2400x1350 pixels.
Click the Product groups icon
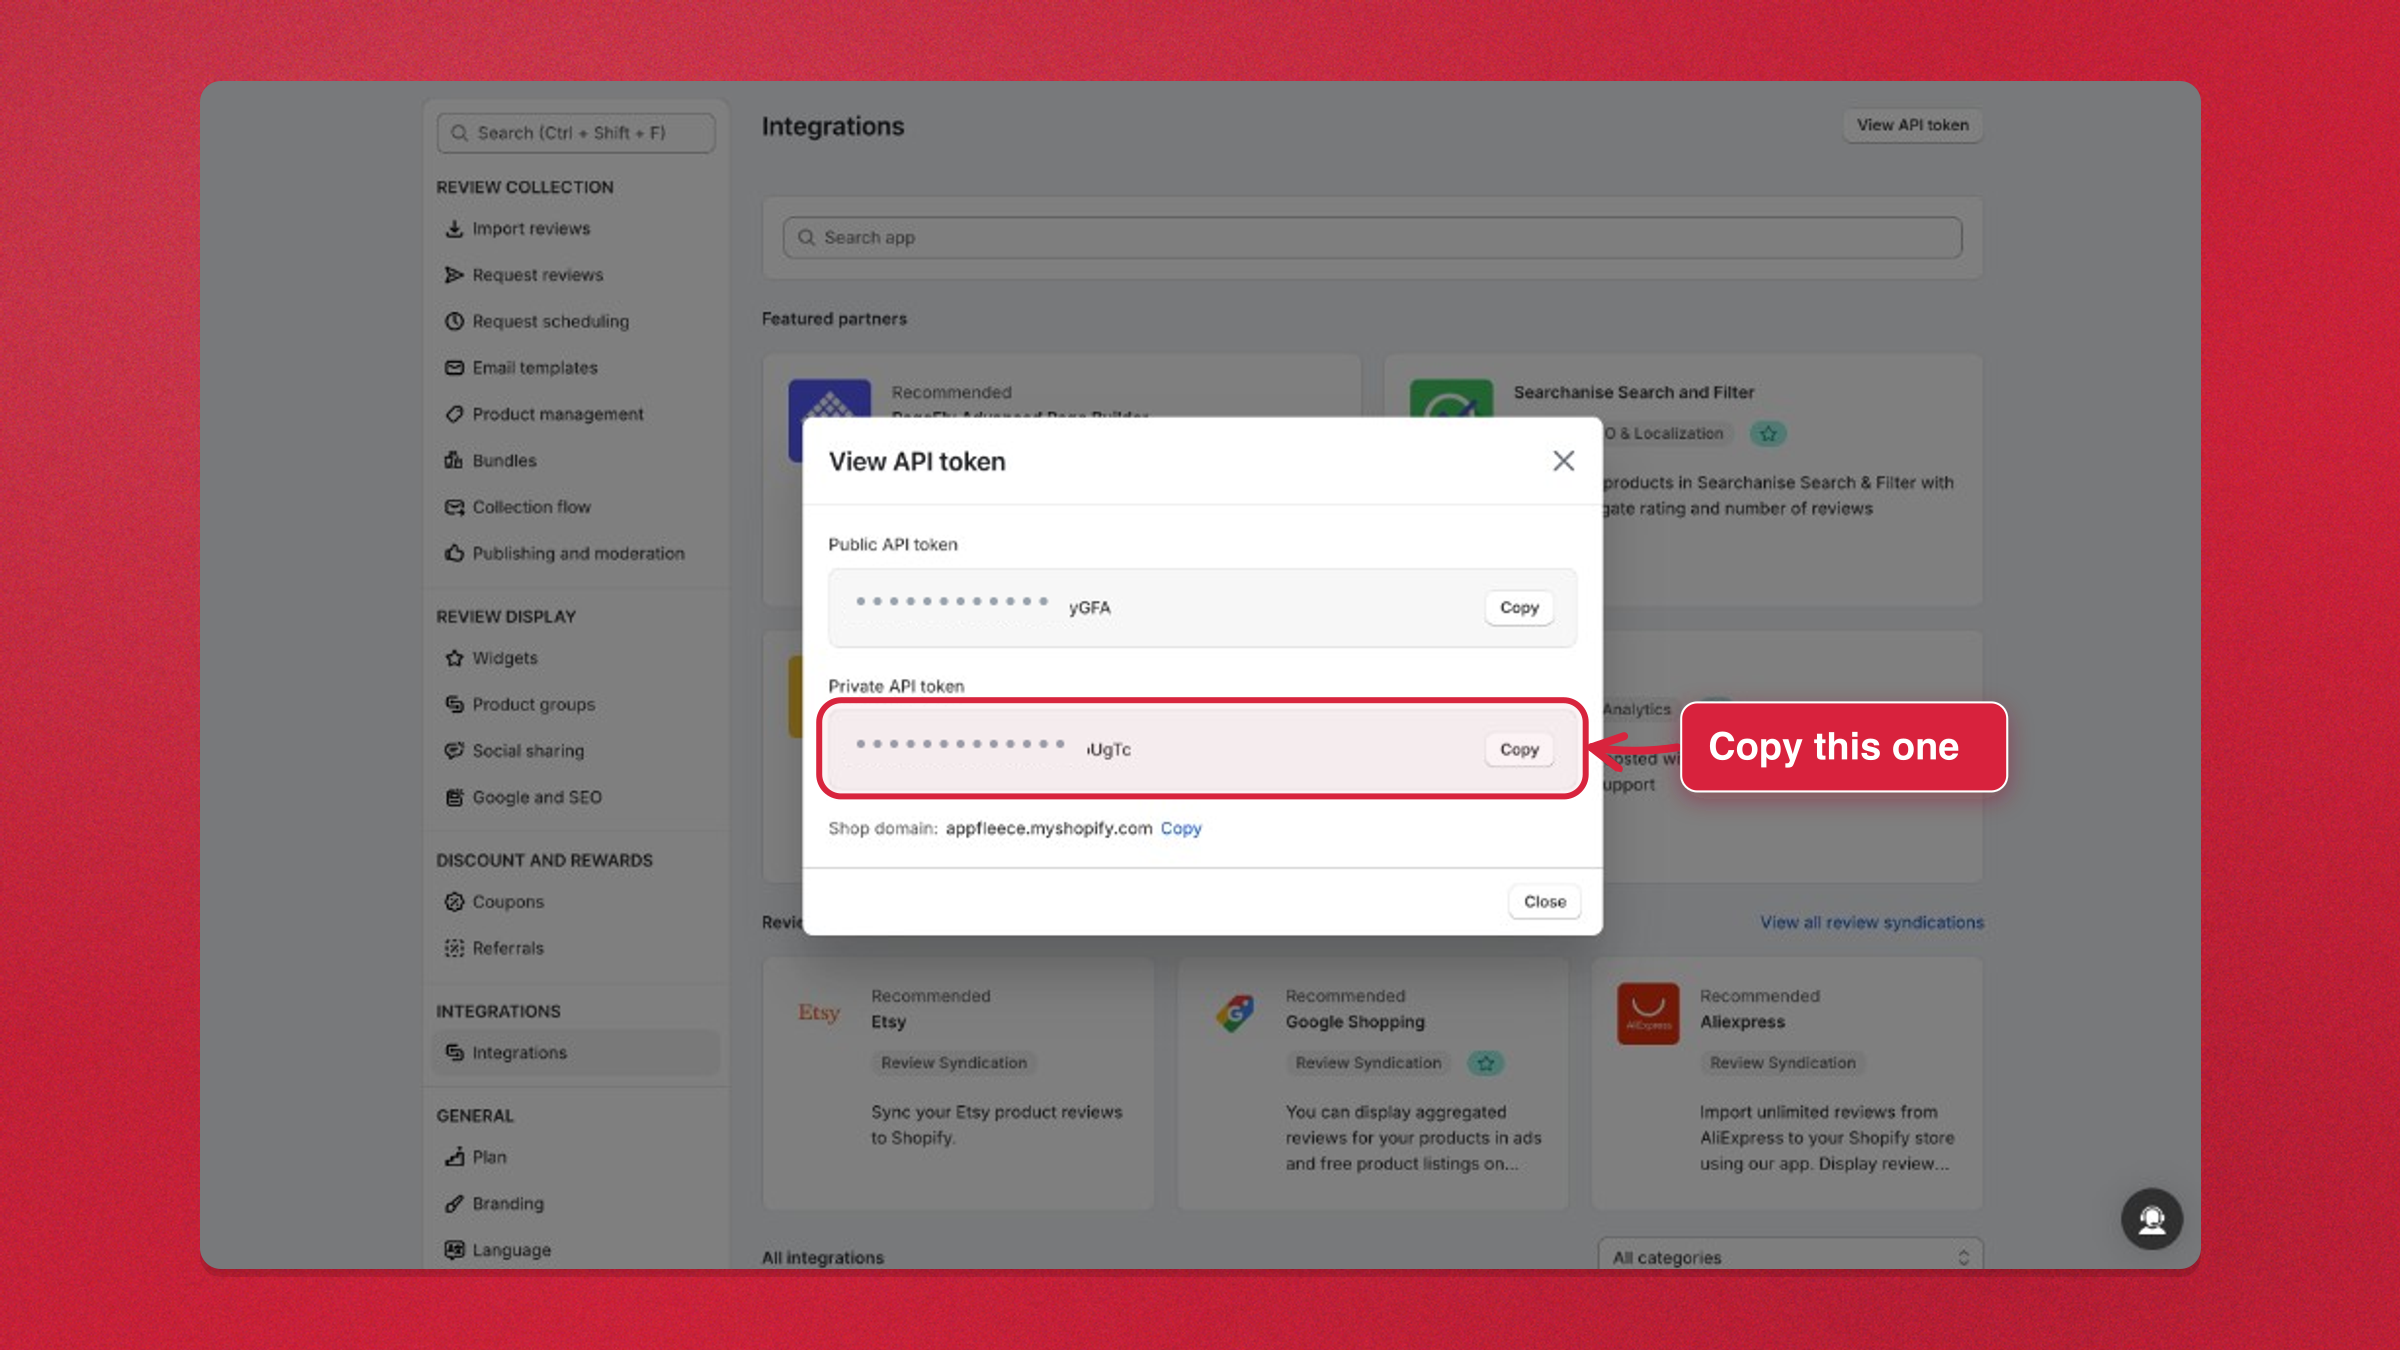(454, 704)
